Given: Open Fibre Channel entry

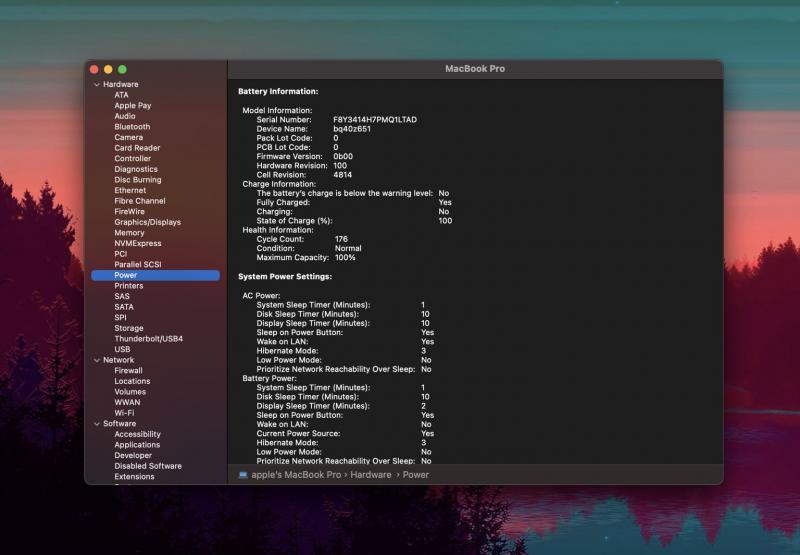Looking at the screenshot, I should pyautogui.click(x=140, y=201).
